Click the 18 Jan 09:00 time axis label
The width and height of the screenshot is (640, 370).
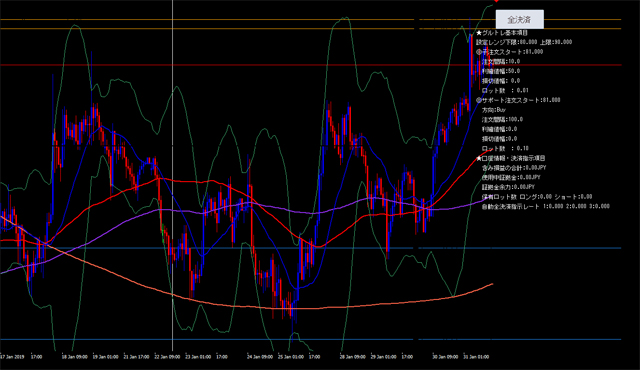coord(75,357)
